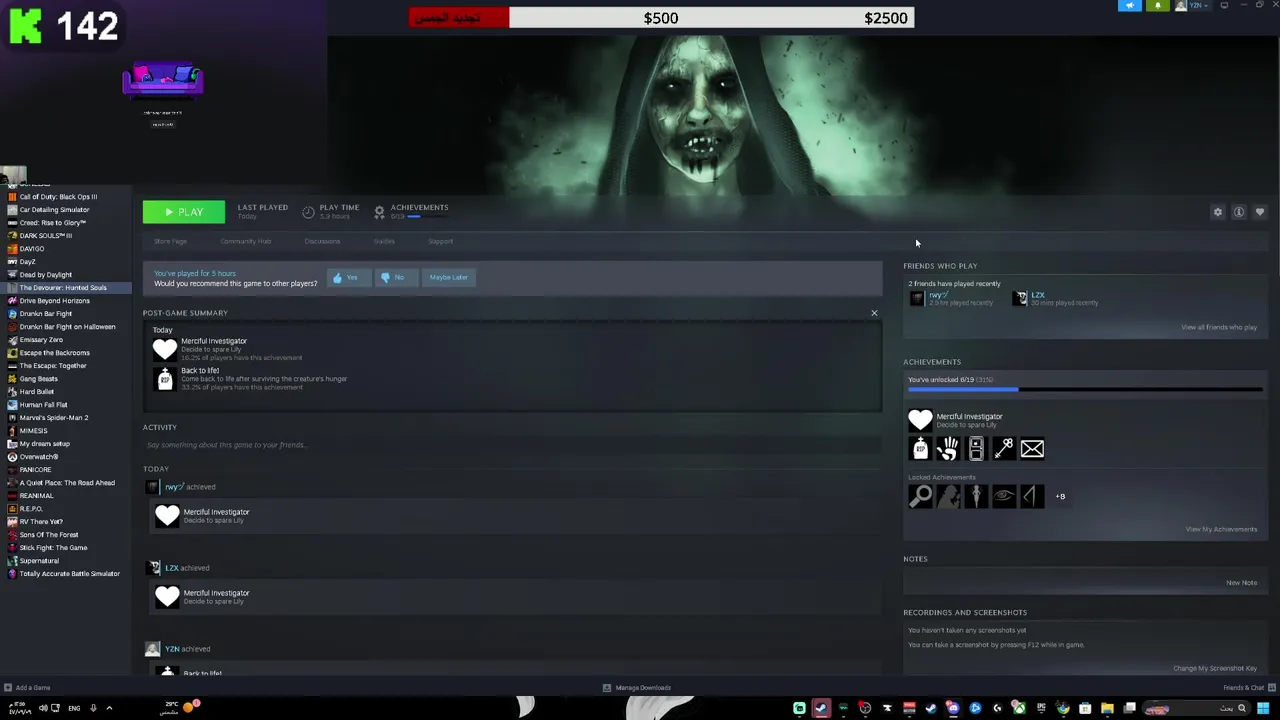
Task: Select Dead by Daylight in library
Action: point(45,275)
